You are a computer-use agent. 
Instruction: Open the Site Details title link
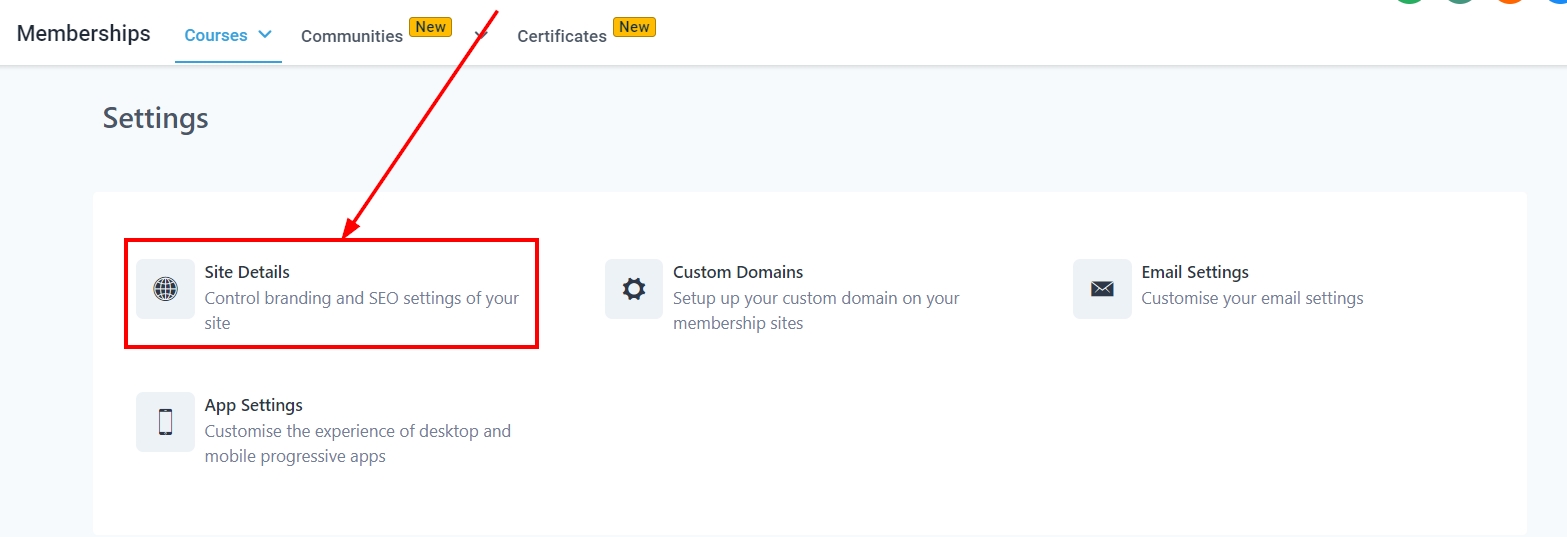coord(247,272)
